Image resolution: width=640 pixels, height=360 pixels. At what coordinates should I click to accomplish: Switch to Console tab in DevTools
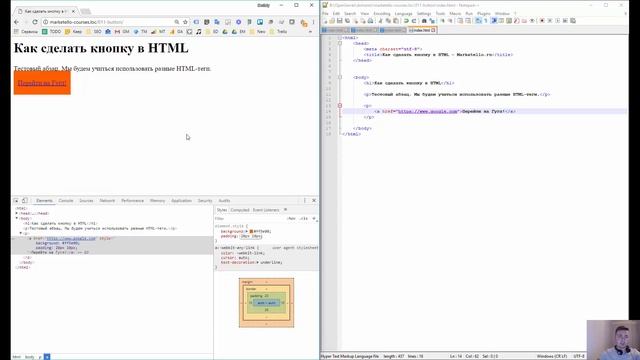(66, 200)
